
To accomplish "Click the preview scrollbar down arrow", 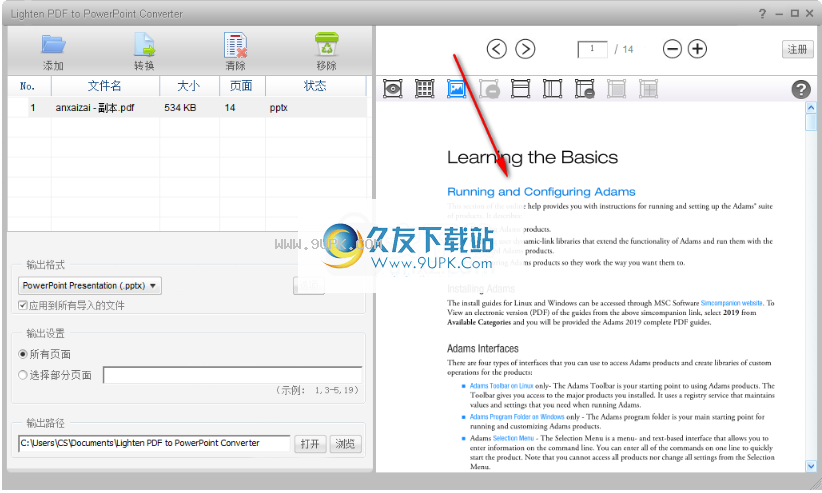I will 811,466.
